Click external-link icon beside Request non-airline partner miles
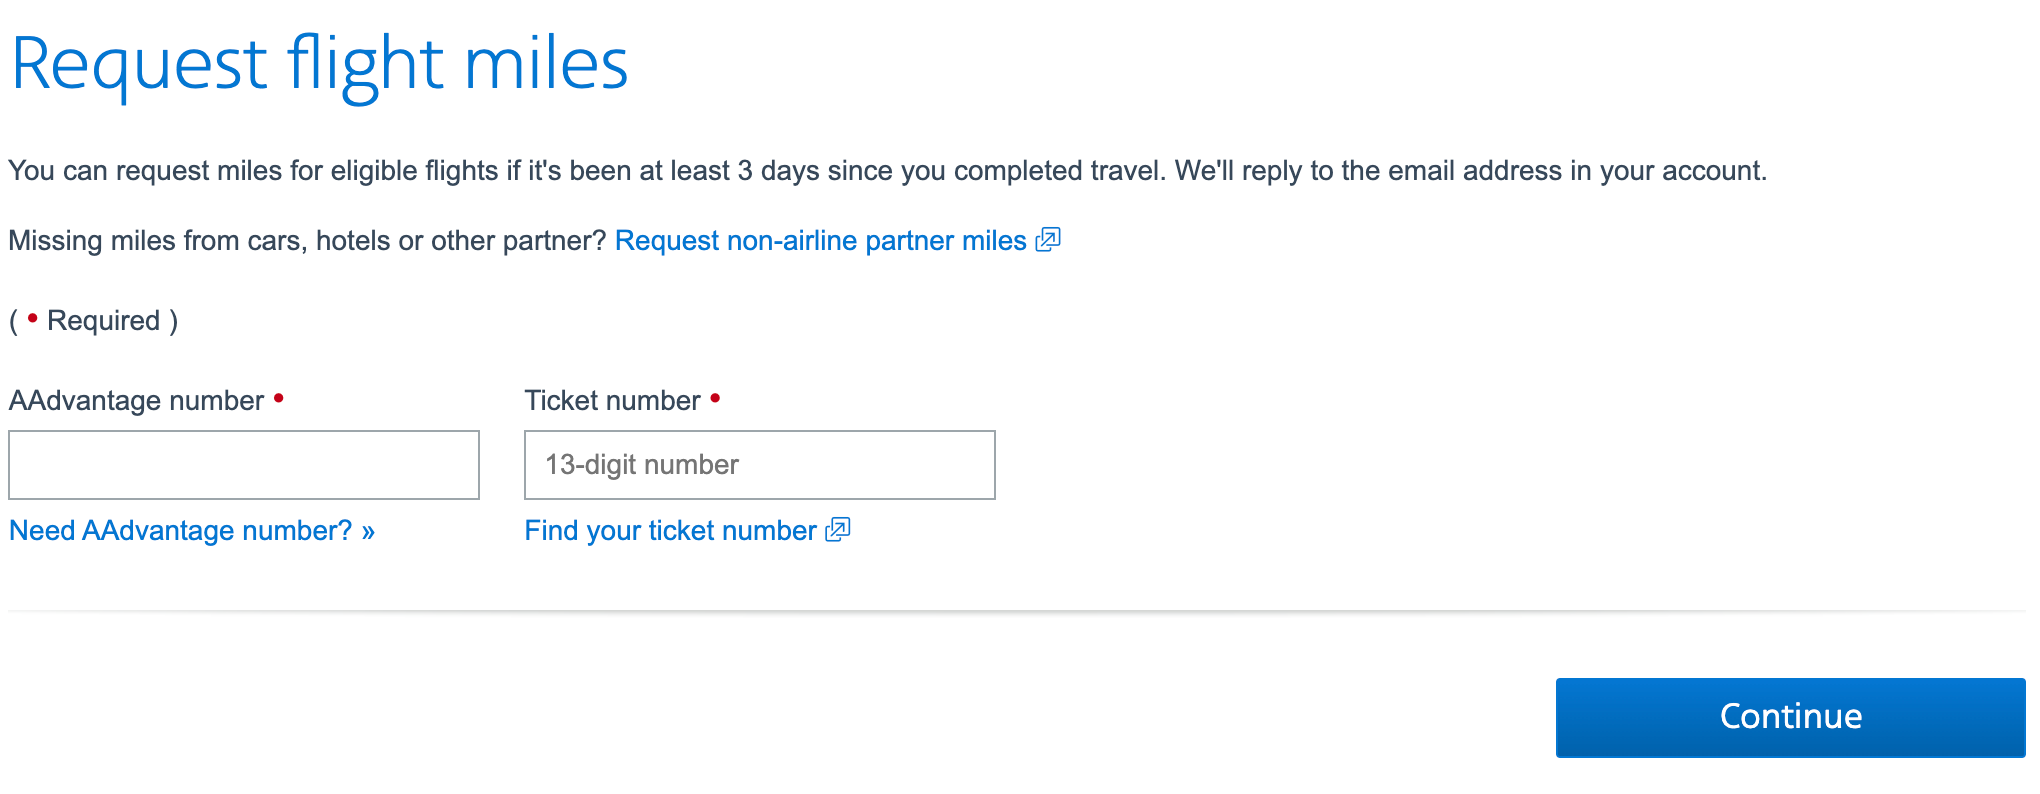Screen dimensions: 2040x794 point(1048,240)
